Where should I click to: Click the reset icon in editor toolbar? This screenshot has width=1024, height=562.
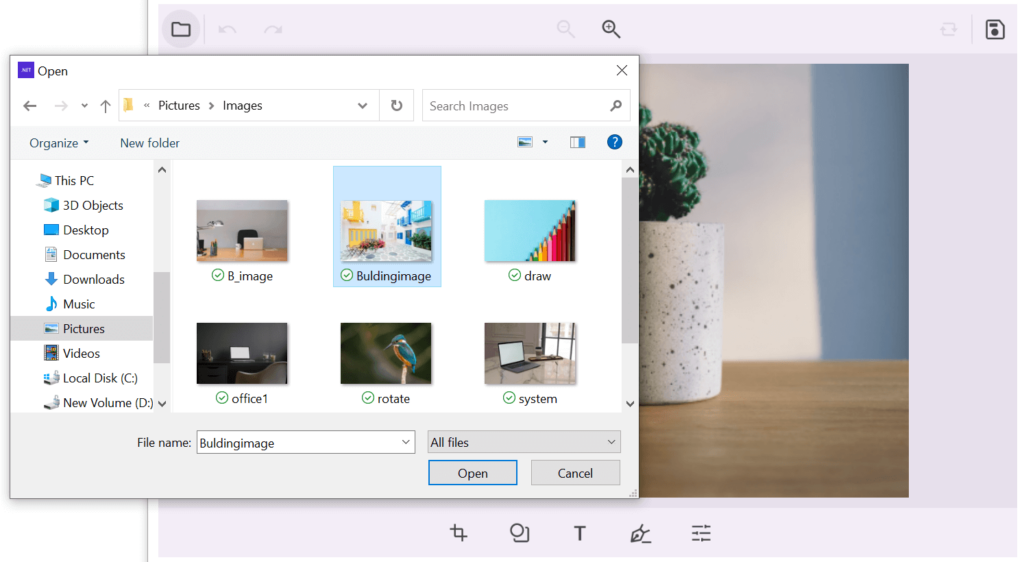(x=948, y=29)
